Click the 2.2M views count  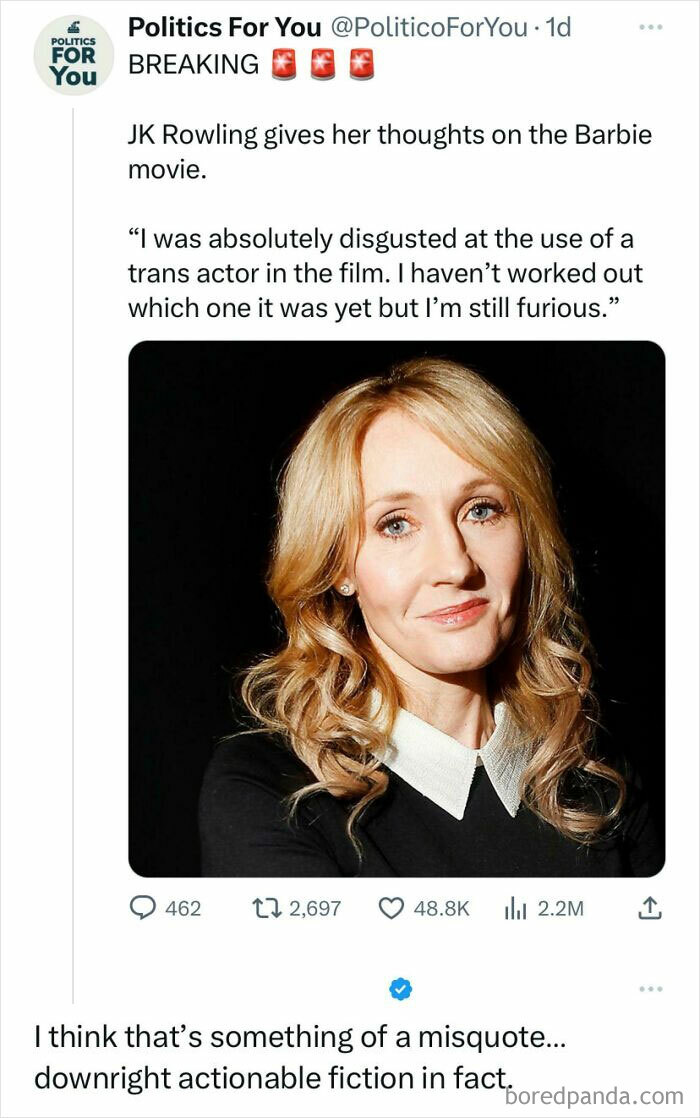tap(560, 908)
